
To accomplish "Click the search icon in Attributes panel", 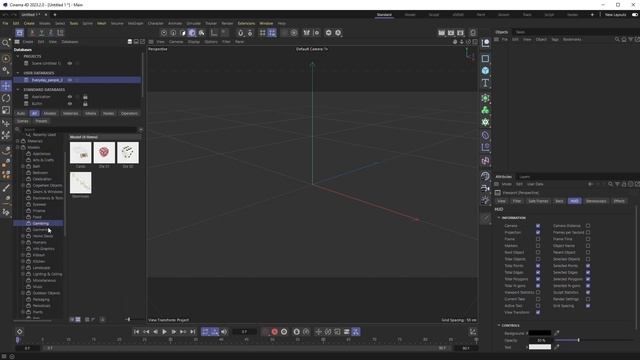I will pyautogui.click(x=611, y=184).
